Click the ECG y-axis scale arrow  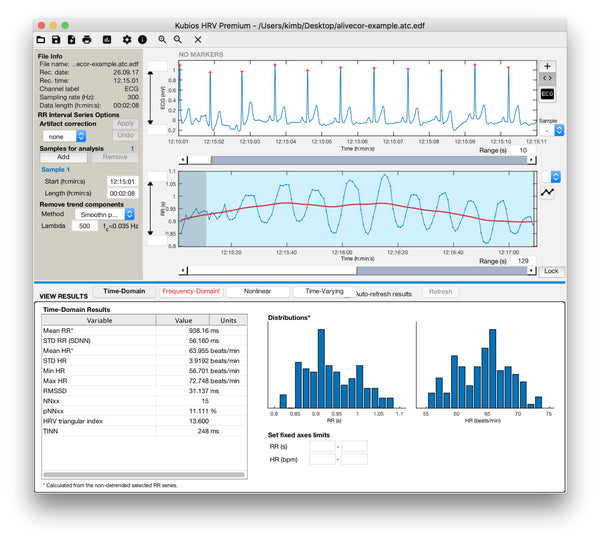pos(150,98)
